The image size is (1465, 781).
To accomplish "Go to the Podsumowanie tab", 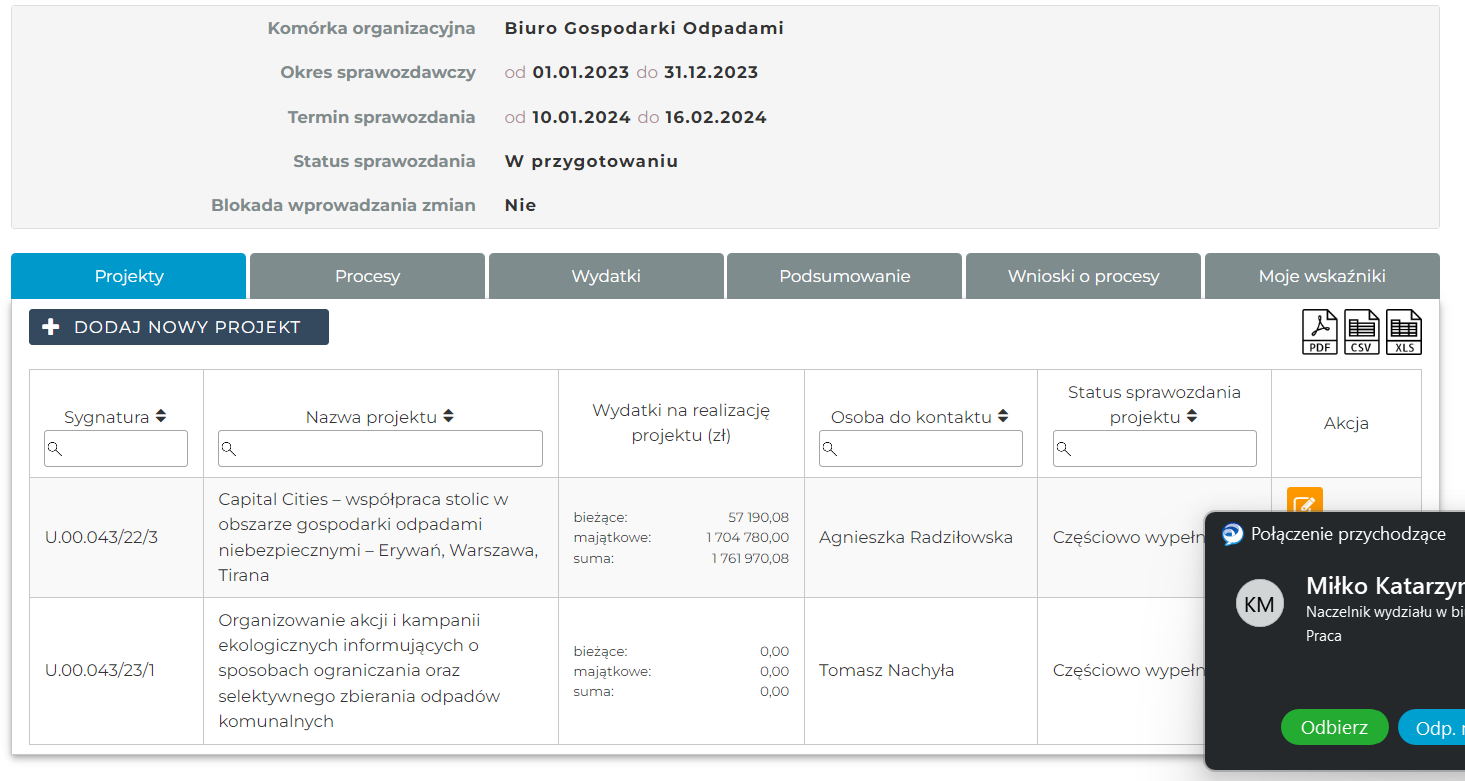I will tap(844, 276).
